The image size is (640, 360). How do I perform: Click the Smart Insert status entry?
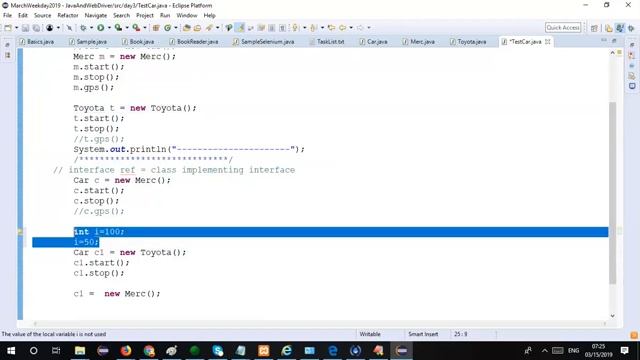tap(423, 334)
